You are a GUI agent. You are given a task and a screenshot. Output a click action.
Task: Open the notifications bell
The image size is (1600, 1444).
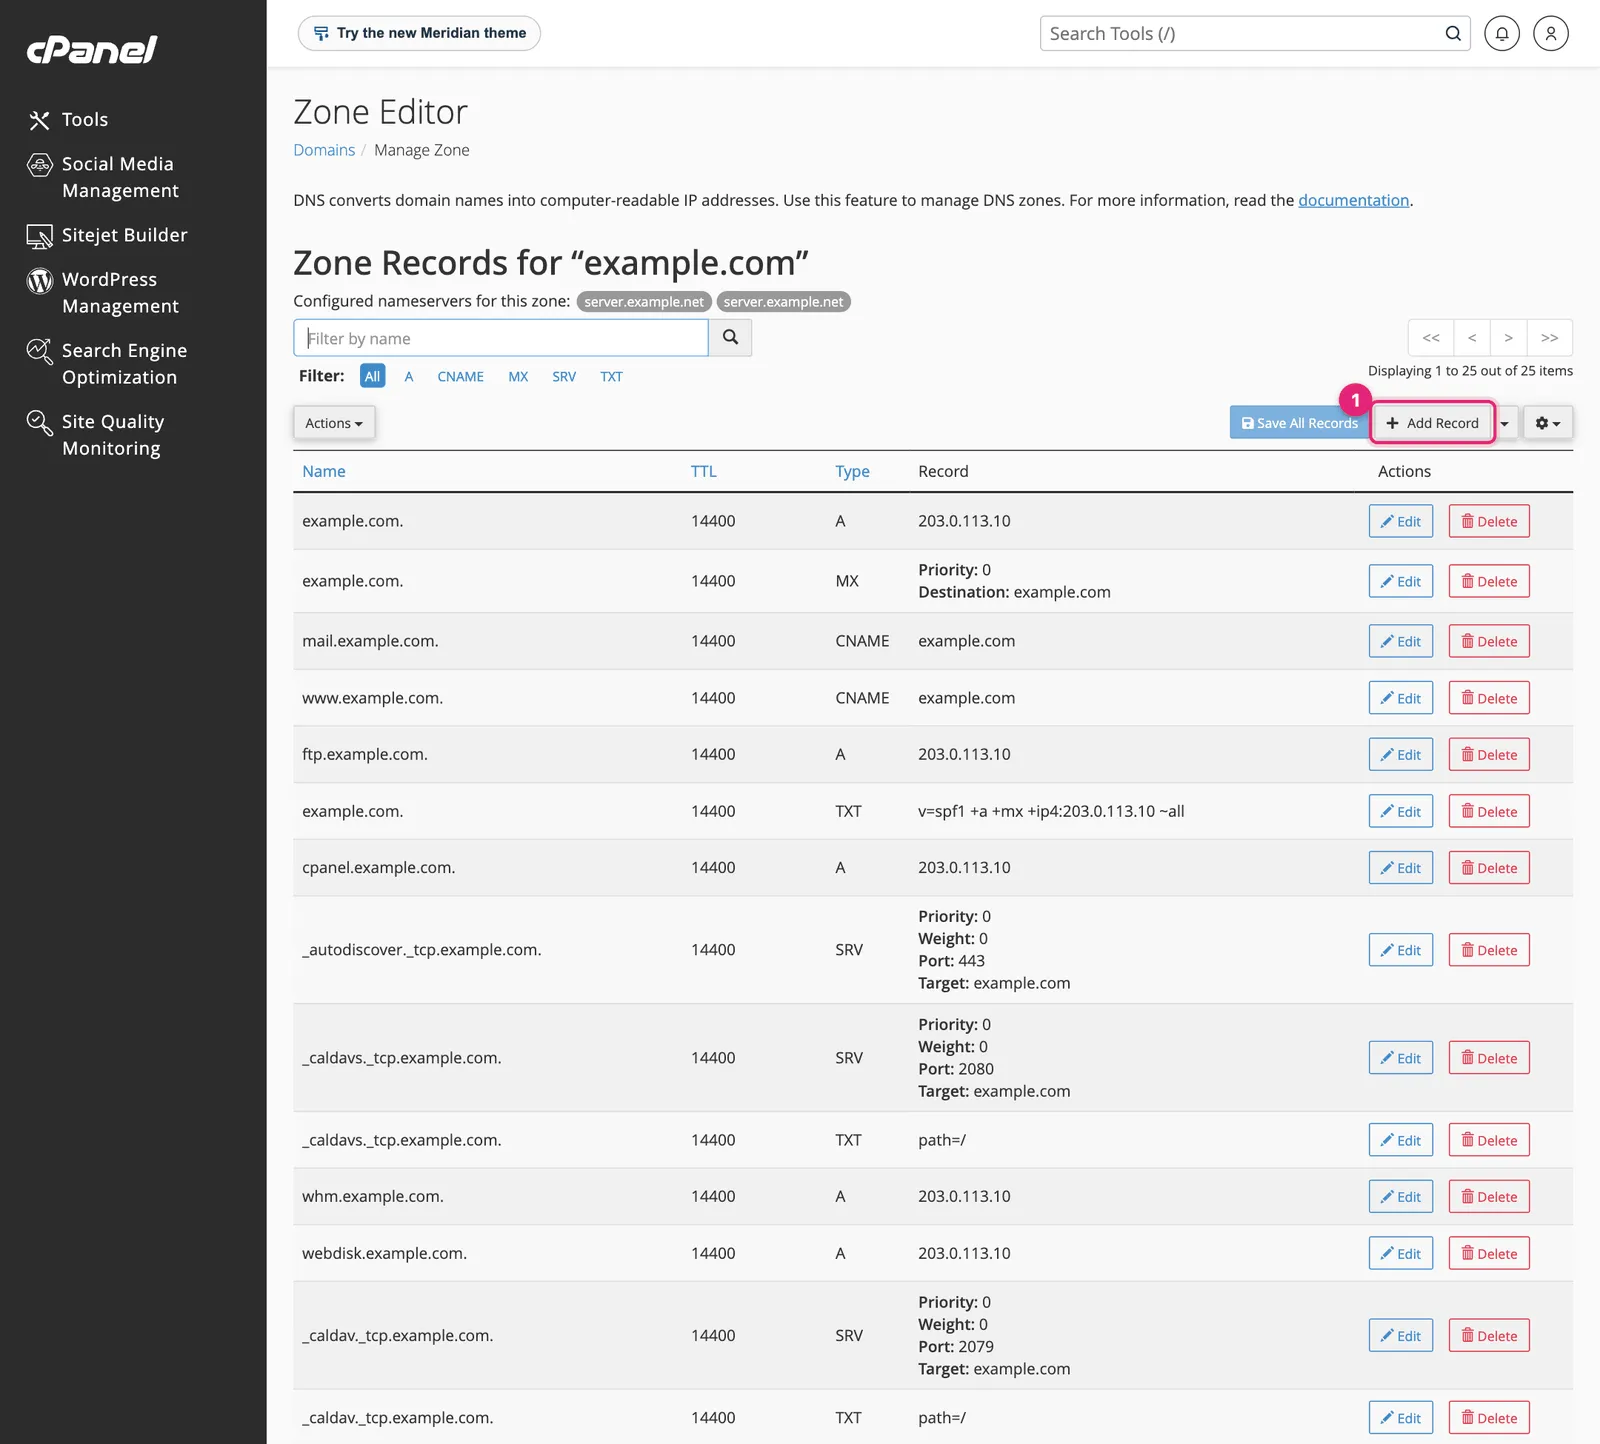point(1502,33)
